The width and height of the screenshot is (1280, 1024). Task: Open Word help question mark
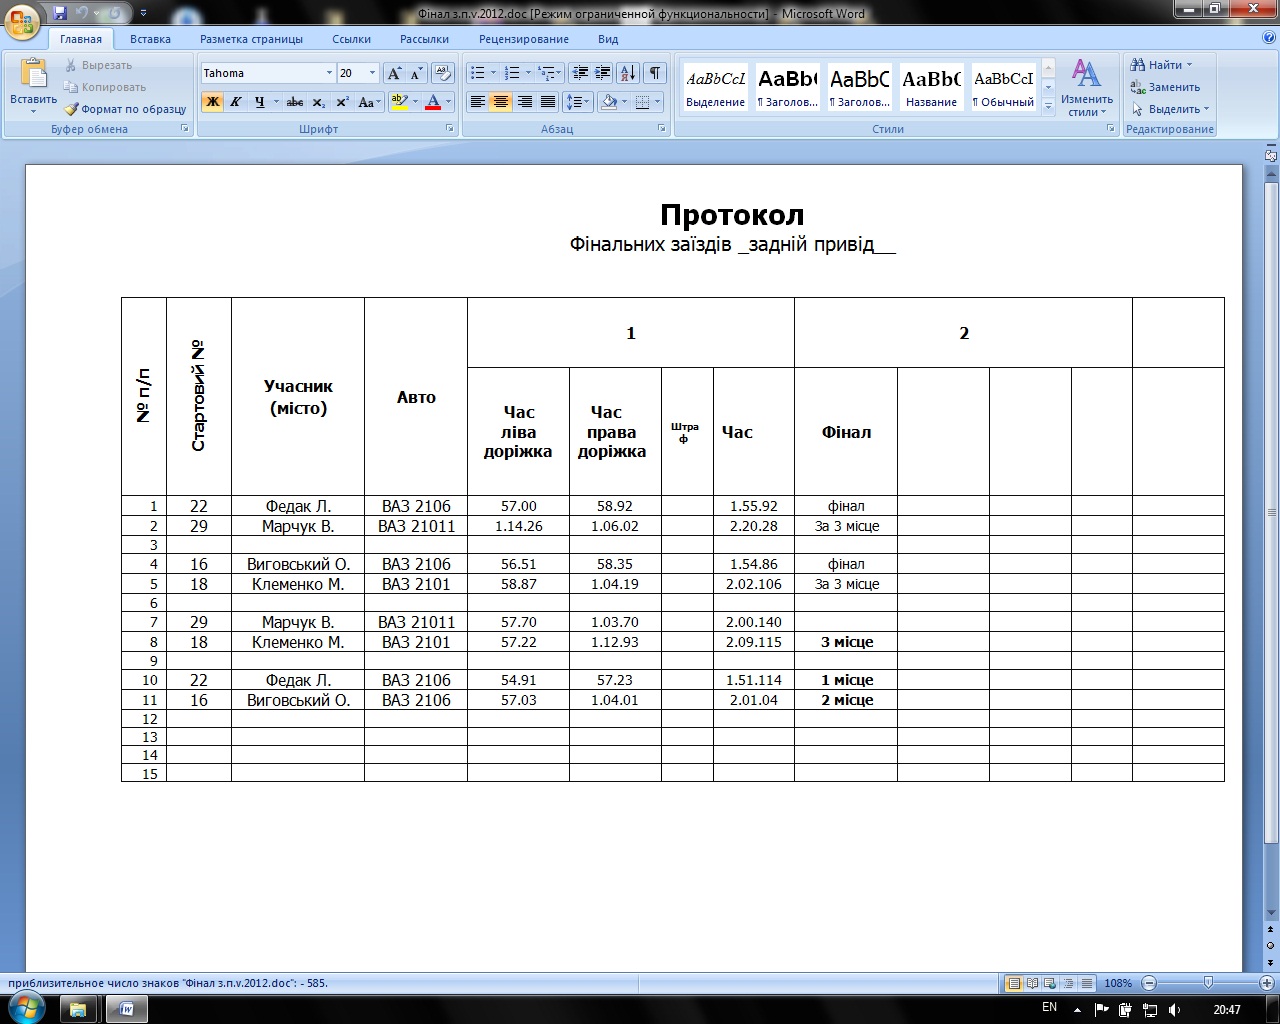tap(1269, 39)
